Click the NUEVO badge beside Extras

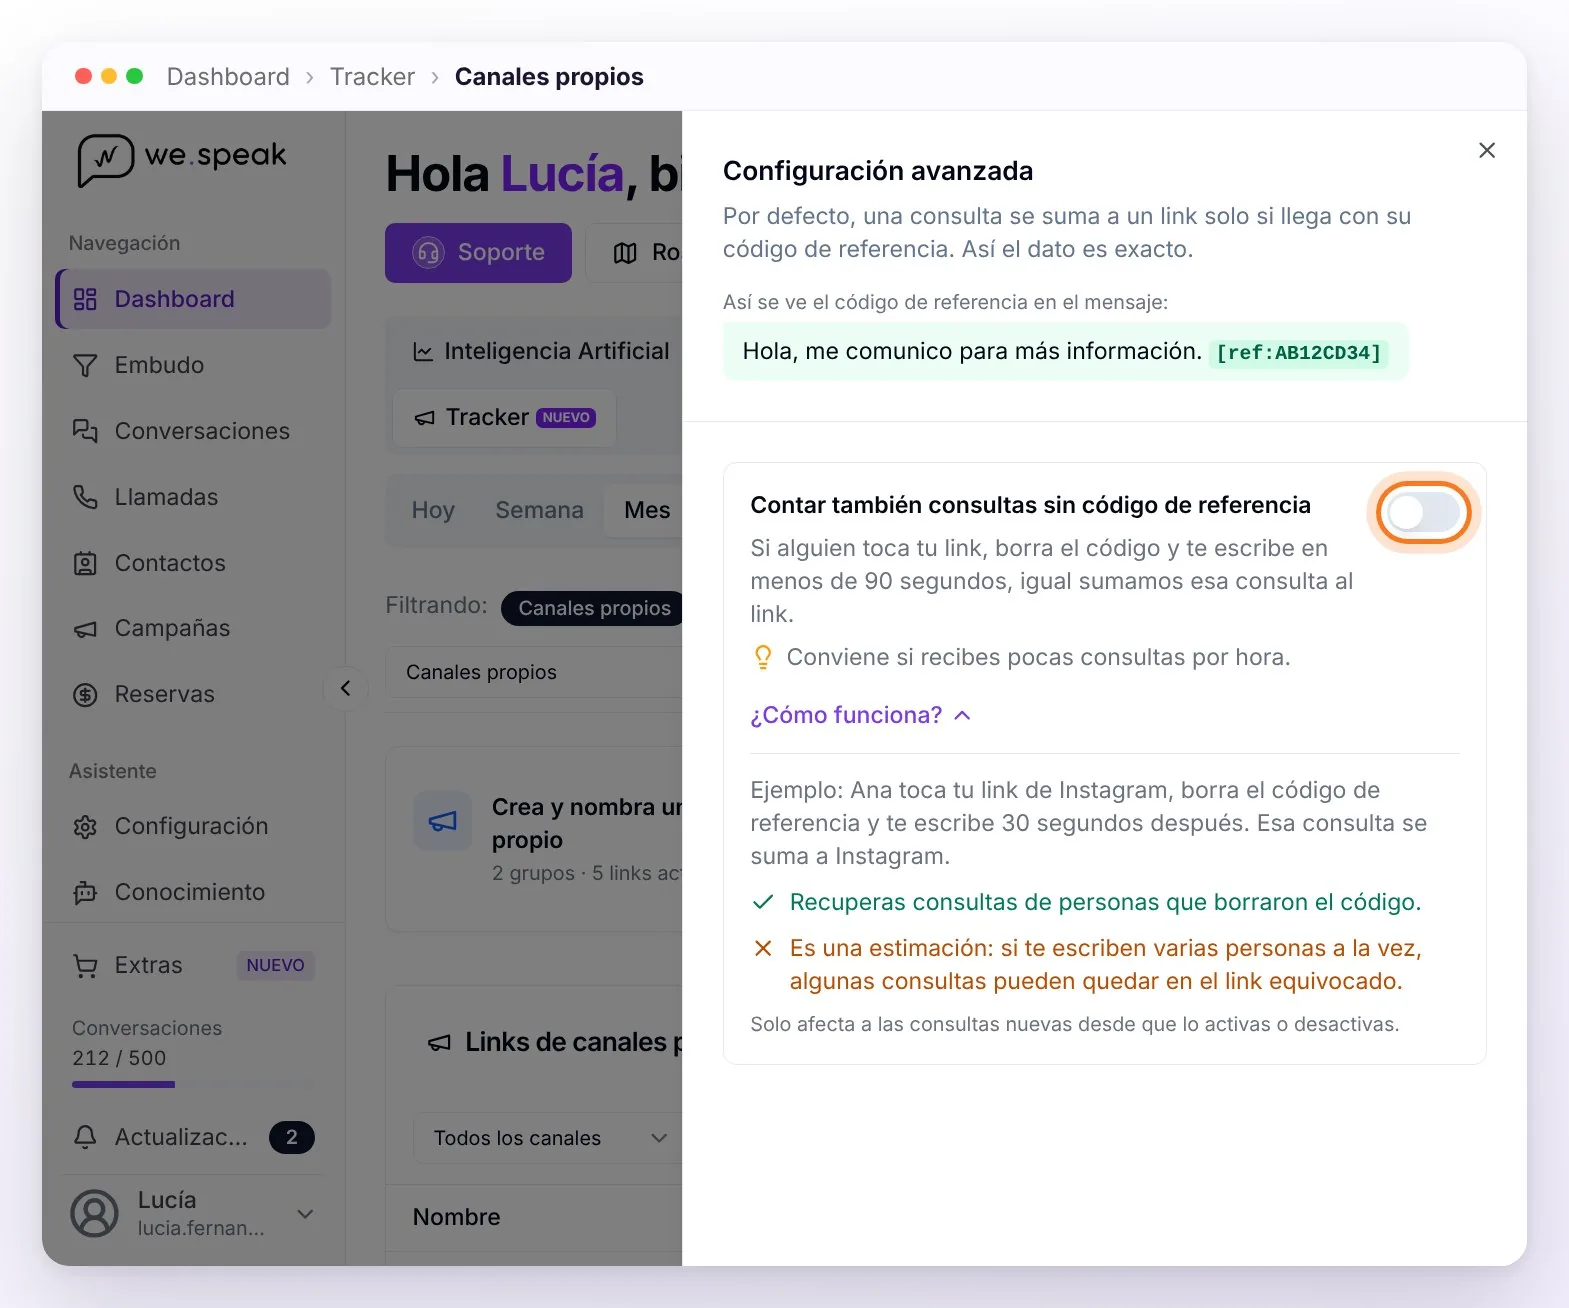tap(275, 965)
